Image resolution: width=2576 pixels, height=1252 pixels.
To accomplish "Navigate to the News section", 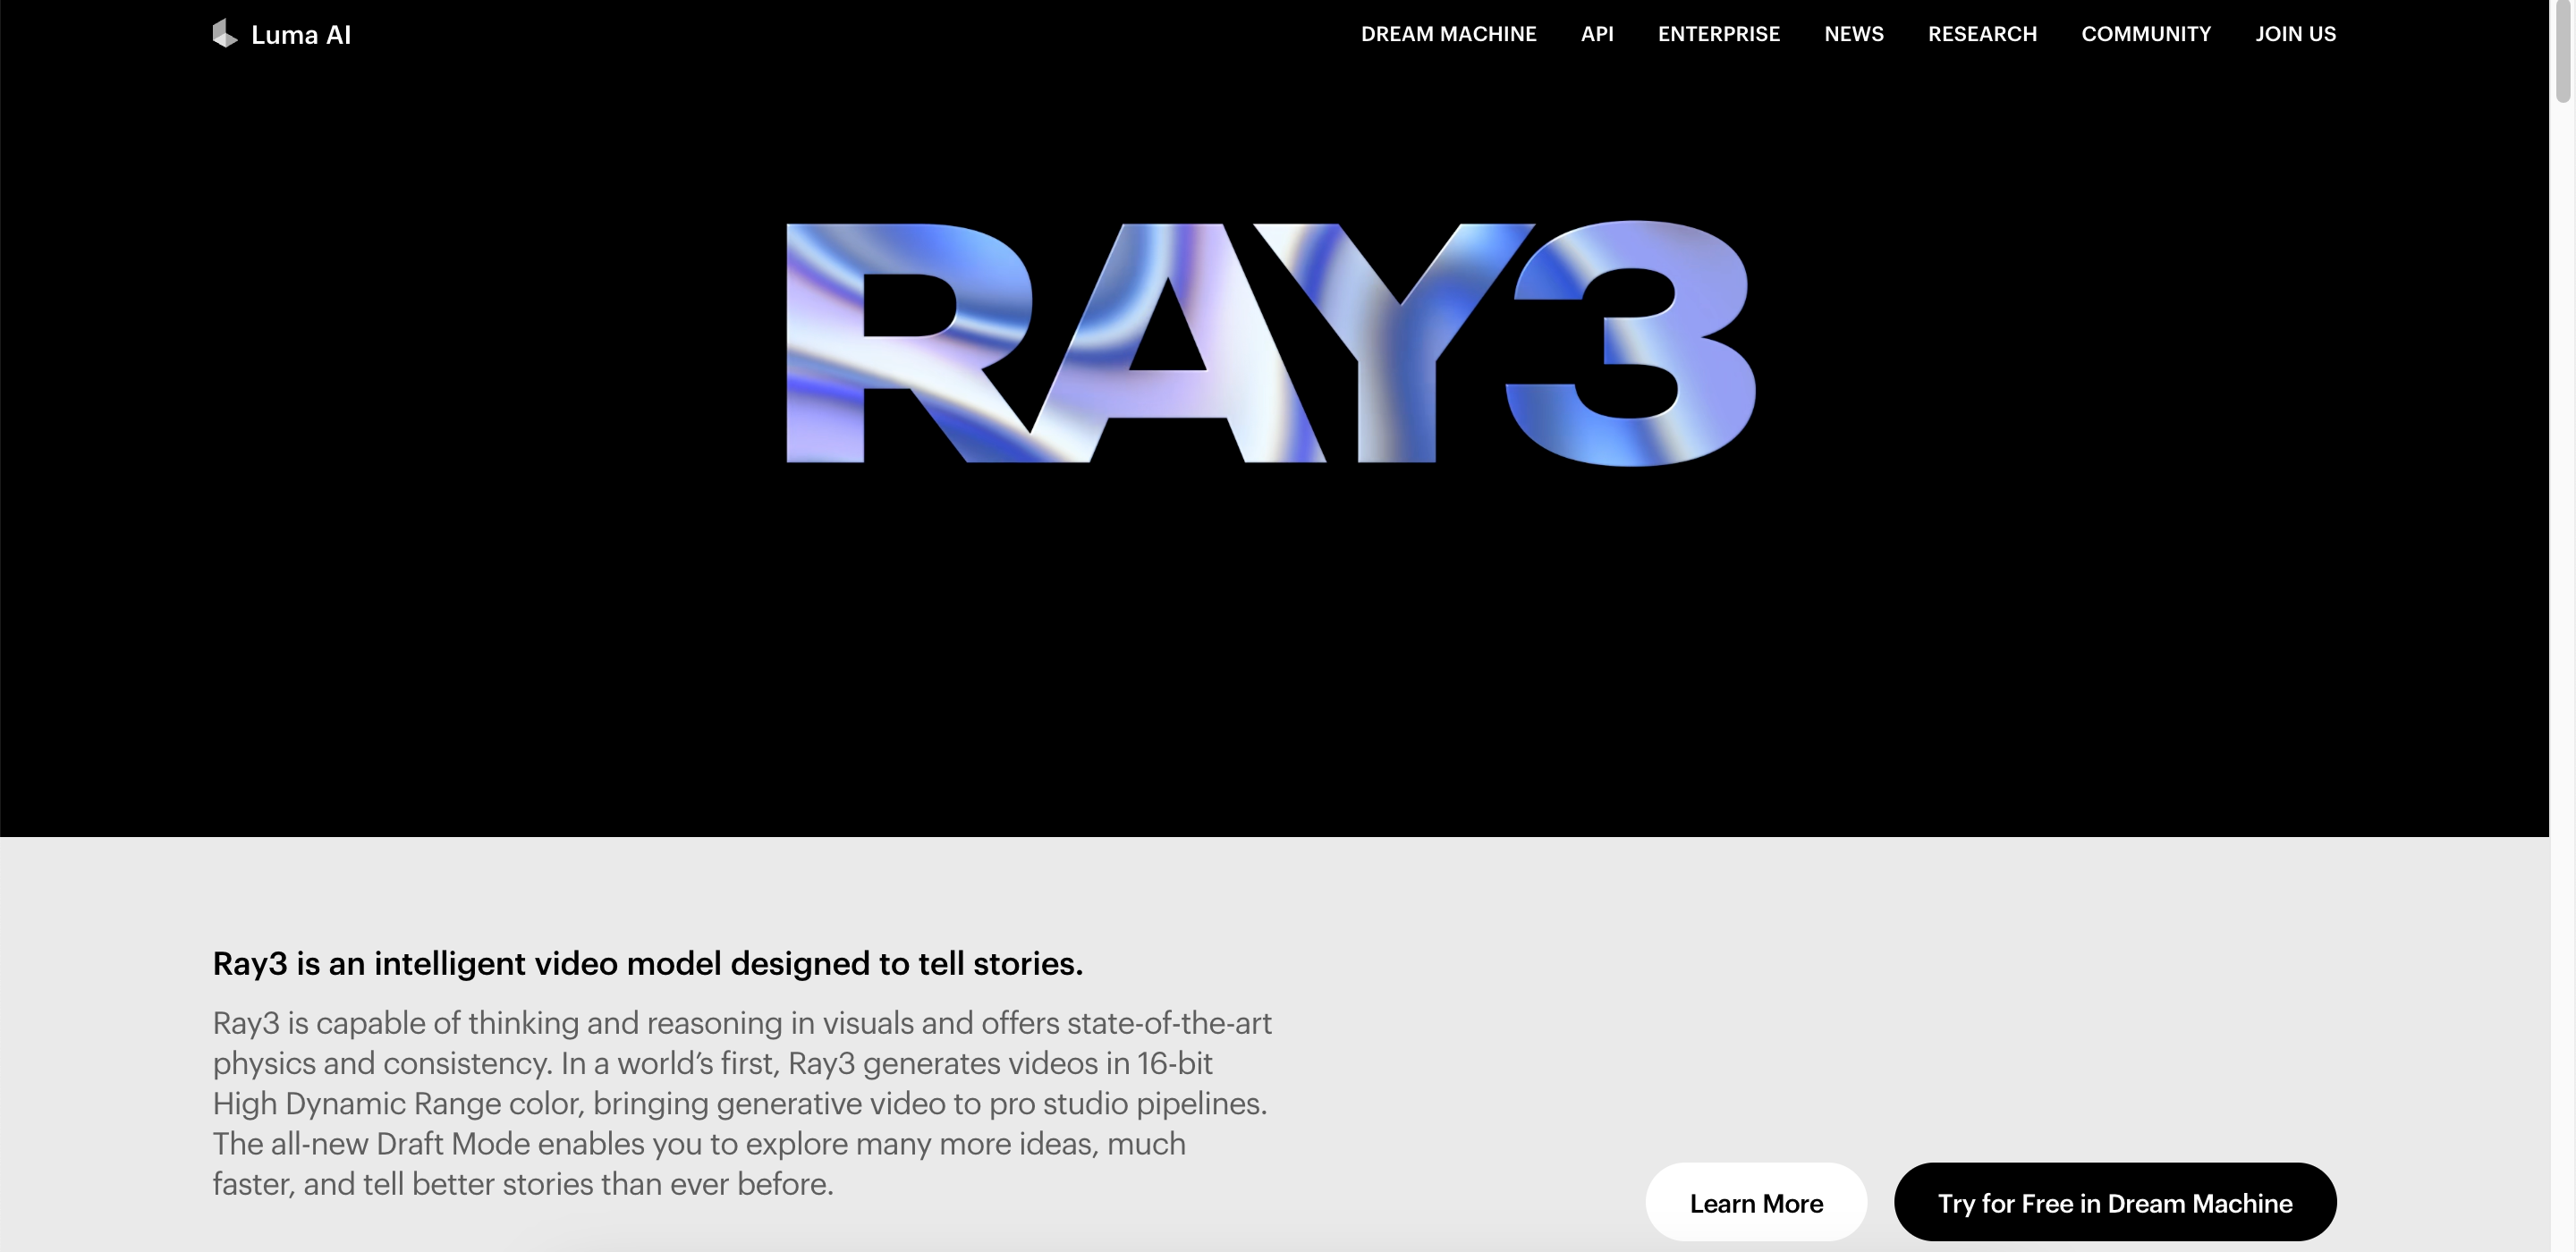I will pyautogui.click(x=1853, y=34).
